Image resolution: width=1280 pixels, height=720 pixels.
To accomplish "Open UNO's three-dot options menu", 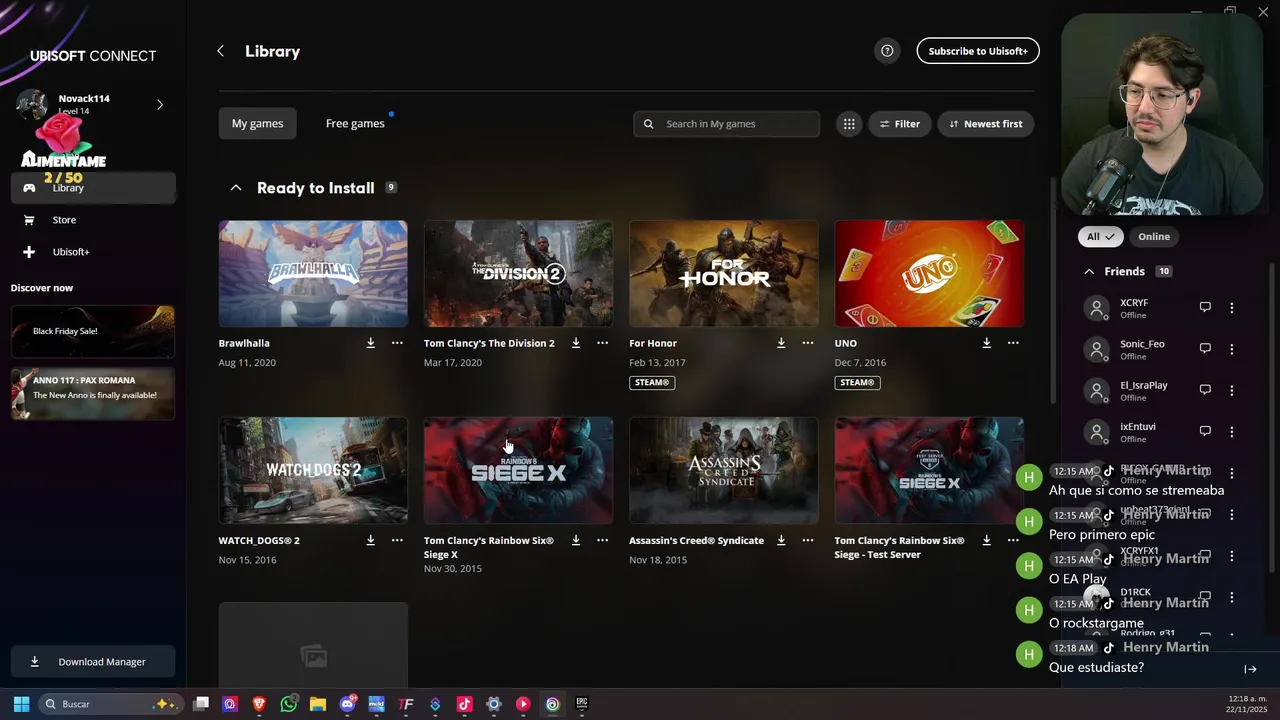I will (1013, 343).
